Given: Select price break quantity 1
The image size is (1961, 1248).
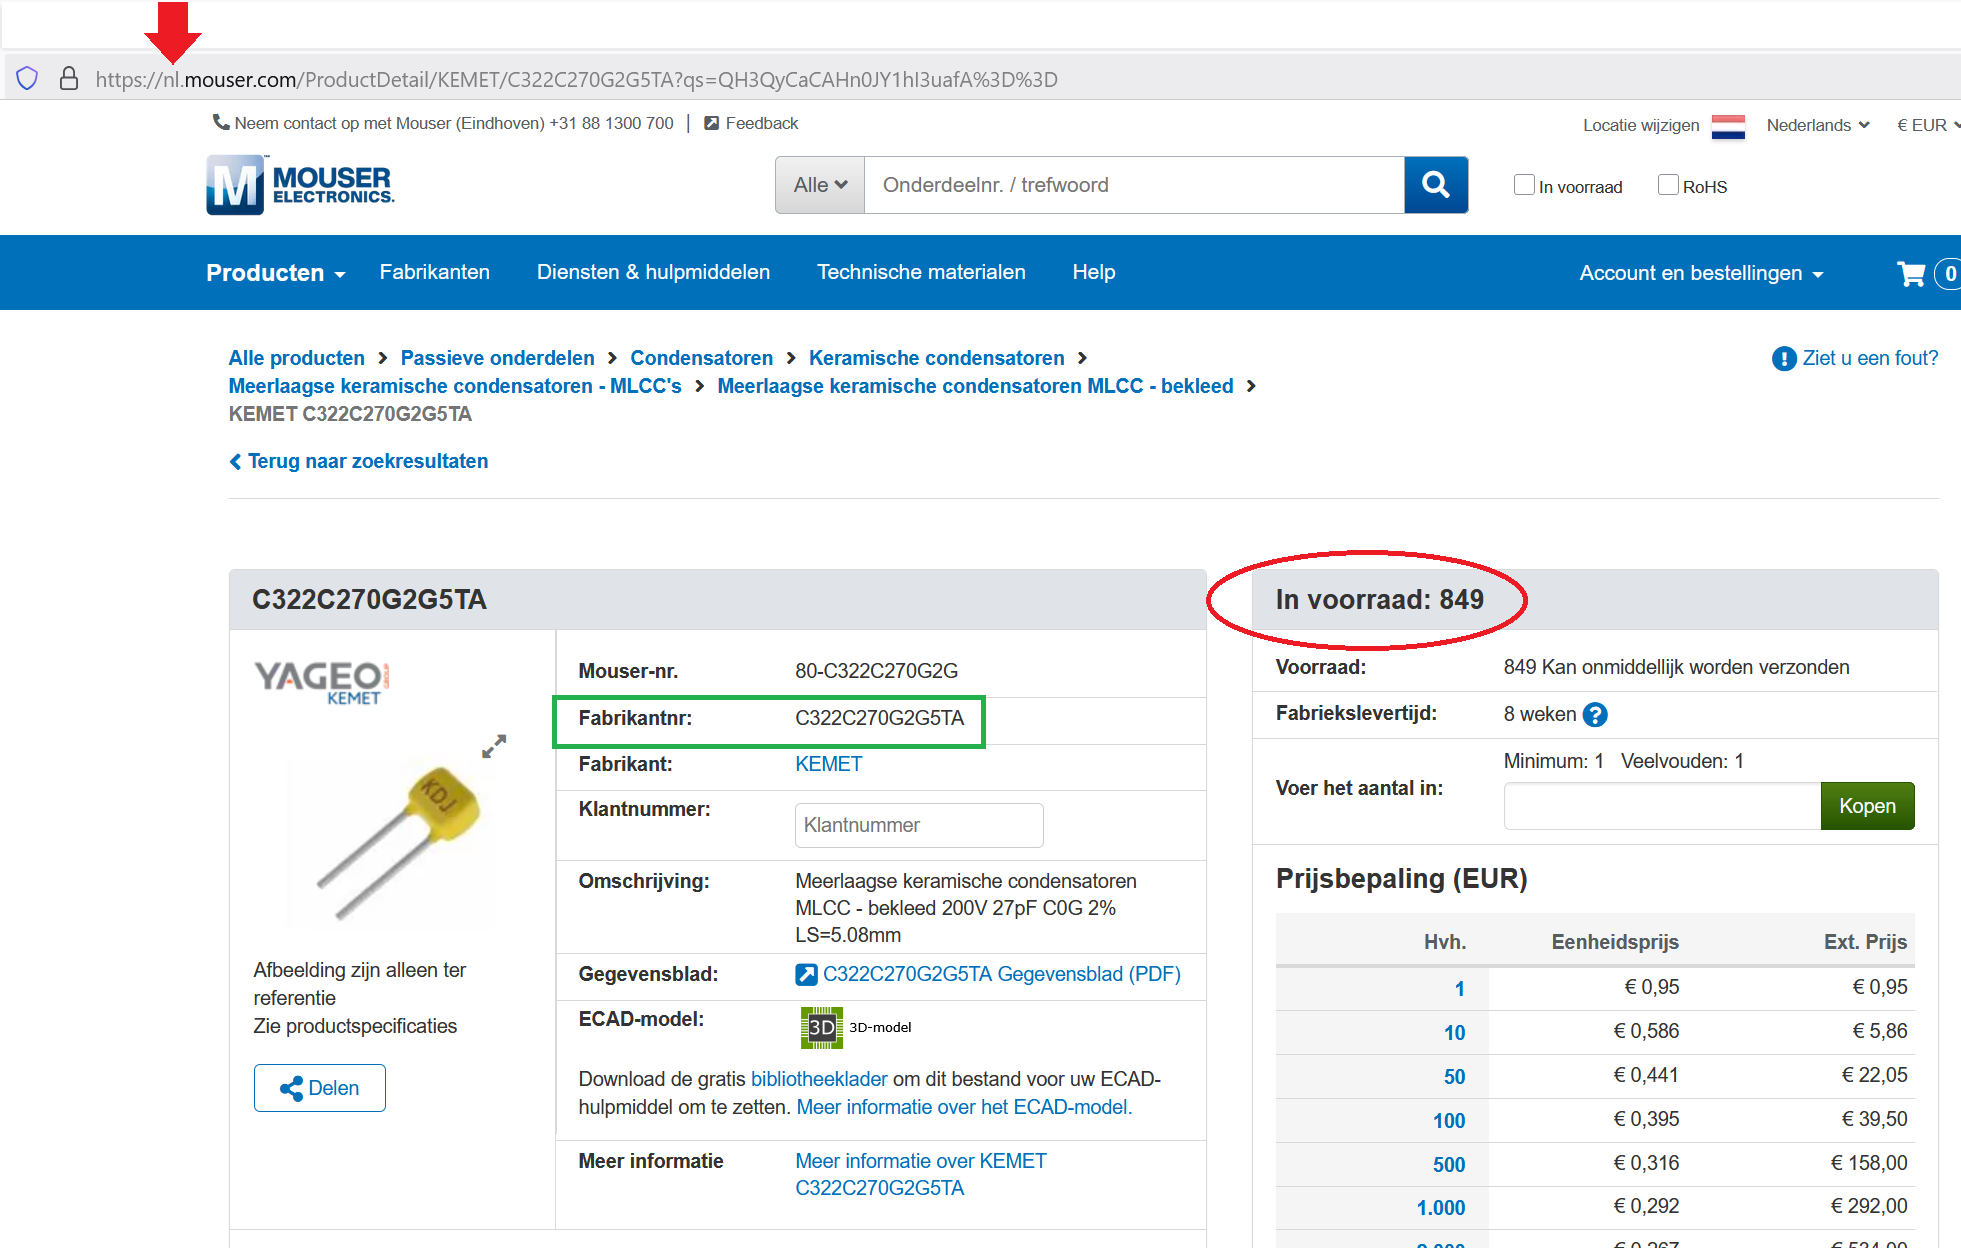Looking at the screenshot, I should pyautogui.click(x=1460, y=988).
